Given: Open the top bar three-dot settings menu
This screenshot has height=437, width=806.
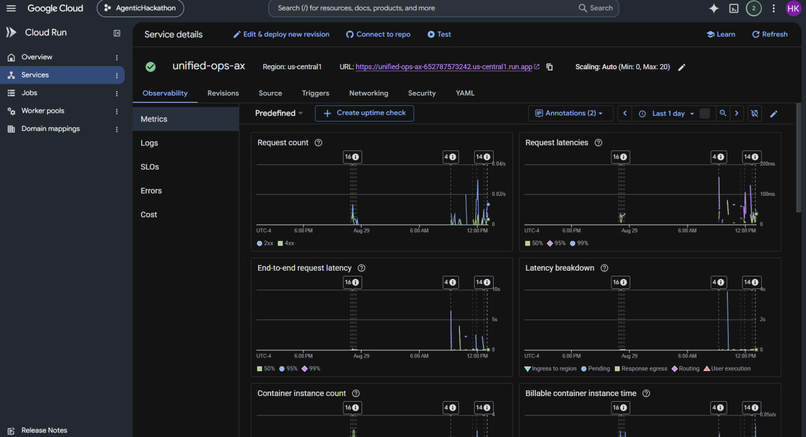Looking at the screenshot, I should tap(773, 8).
